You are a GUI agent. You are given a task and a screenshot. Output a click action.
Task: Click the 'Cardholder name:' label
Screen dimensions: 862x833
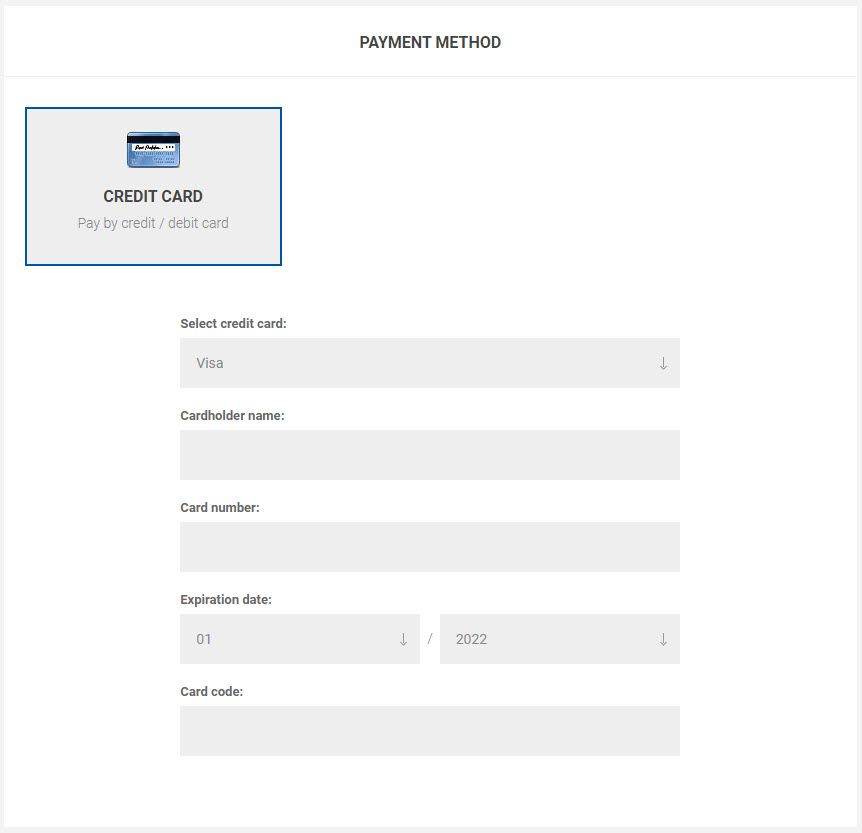[232, 416]
